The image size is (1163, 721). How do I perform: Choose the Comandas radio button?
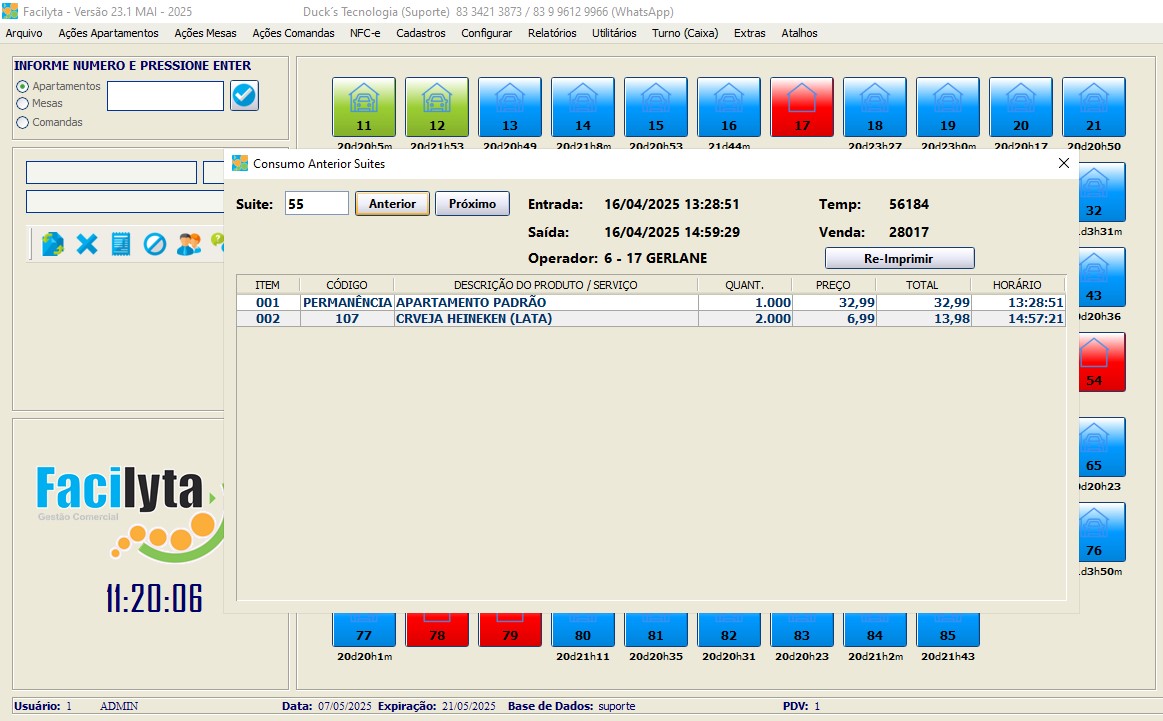[x=22, y=122]
